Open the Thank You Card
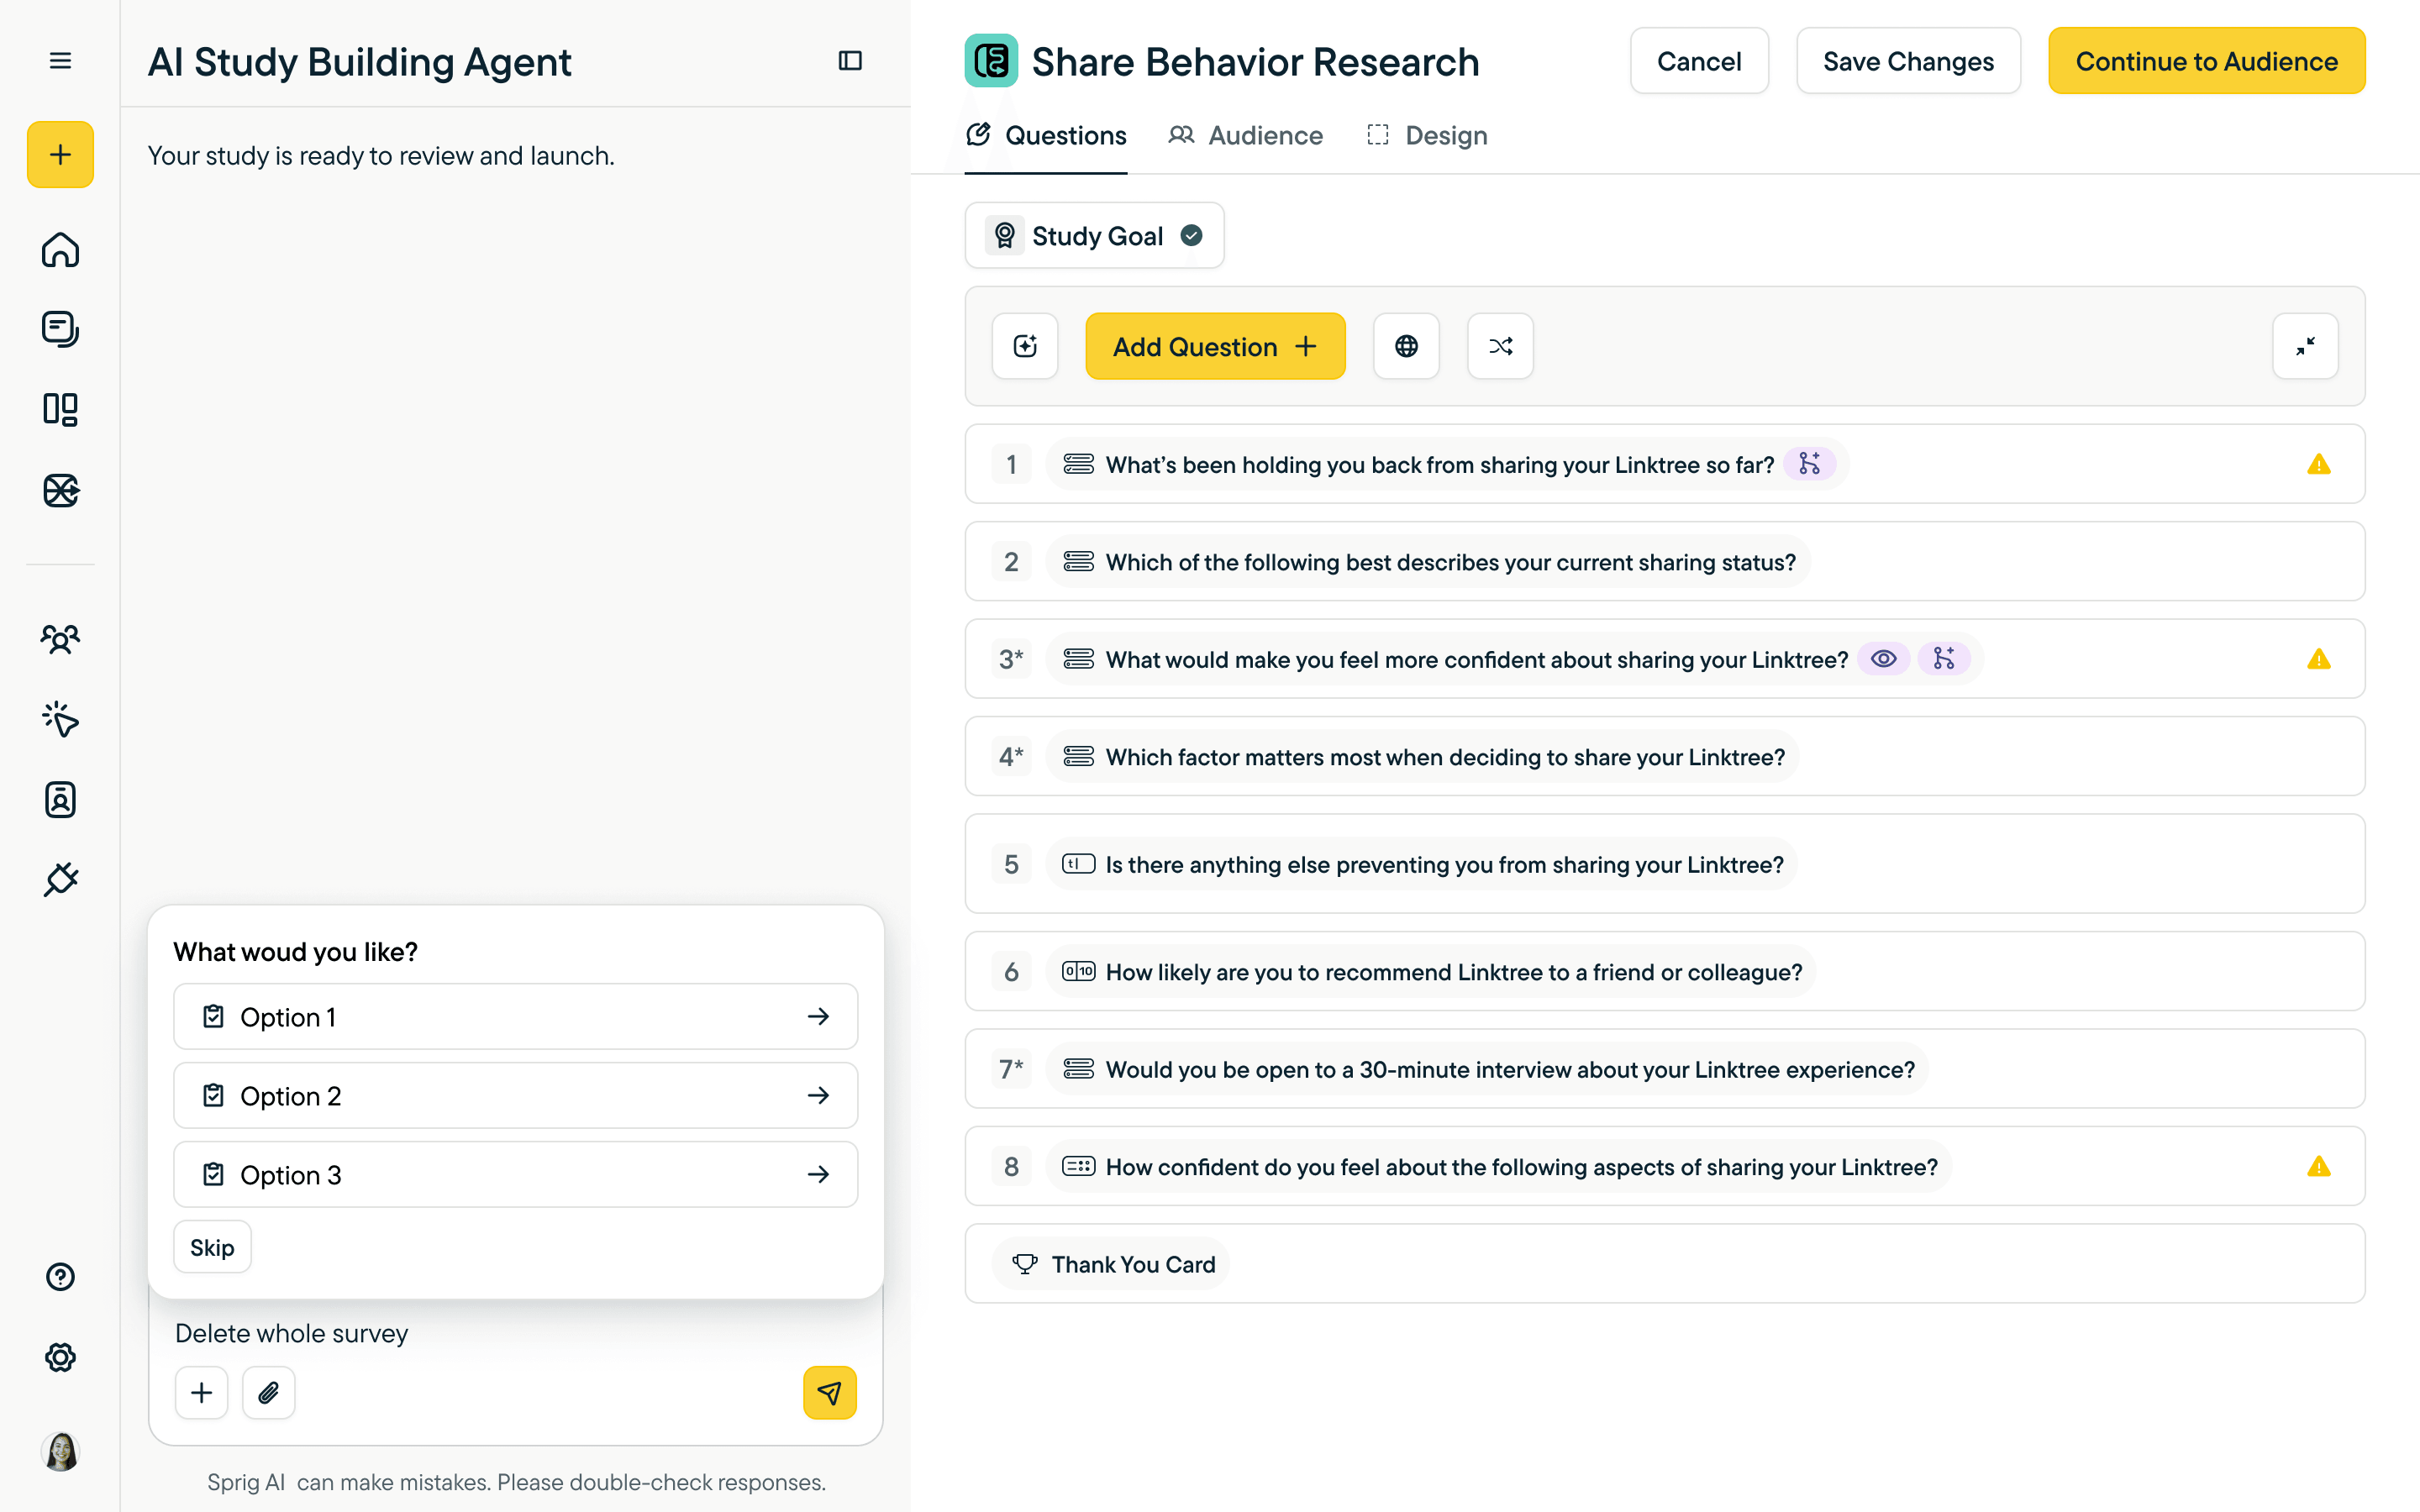Image resolution: width=2420 pixels, height=1512 pixels. (x=1664, y=1264)
